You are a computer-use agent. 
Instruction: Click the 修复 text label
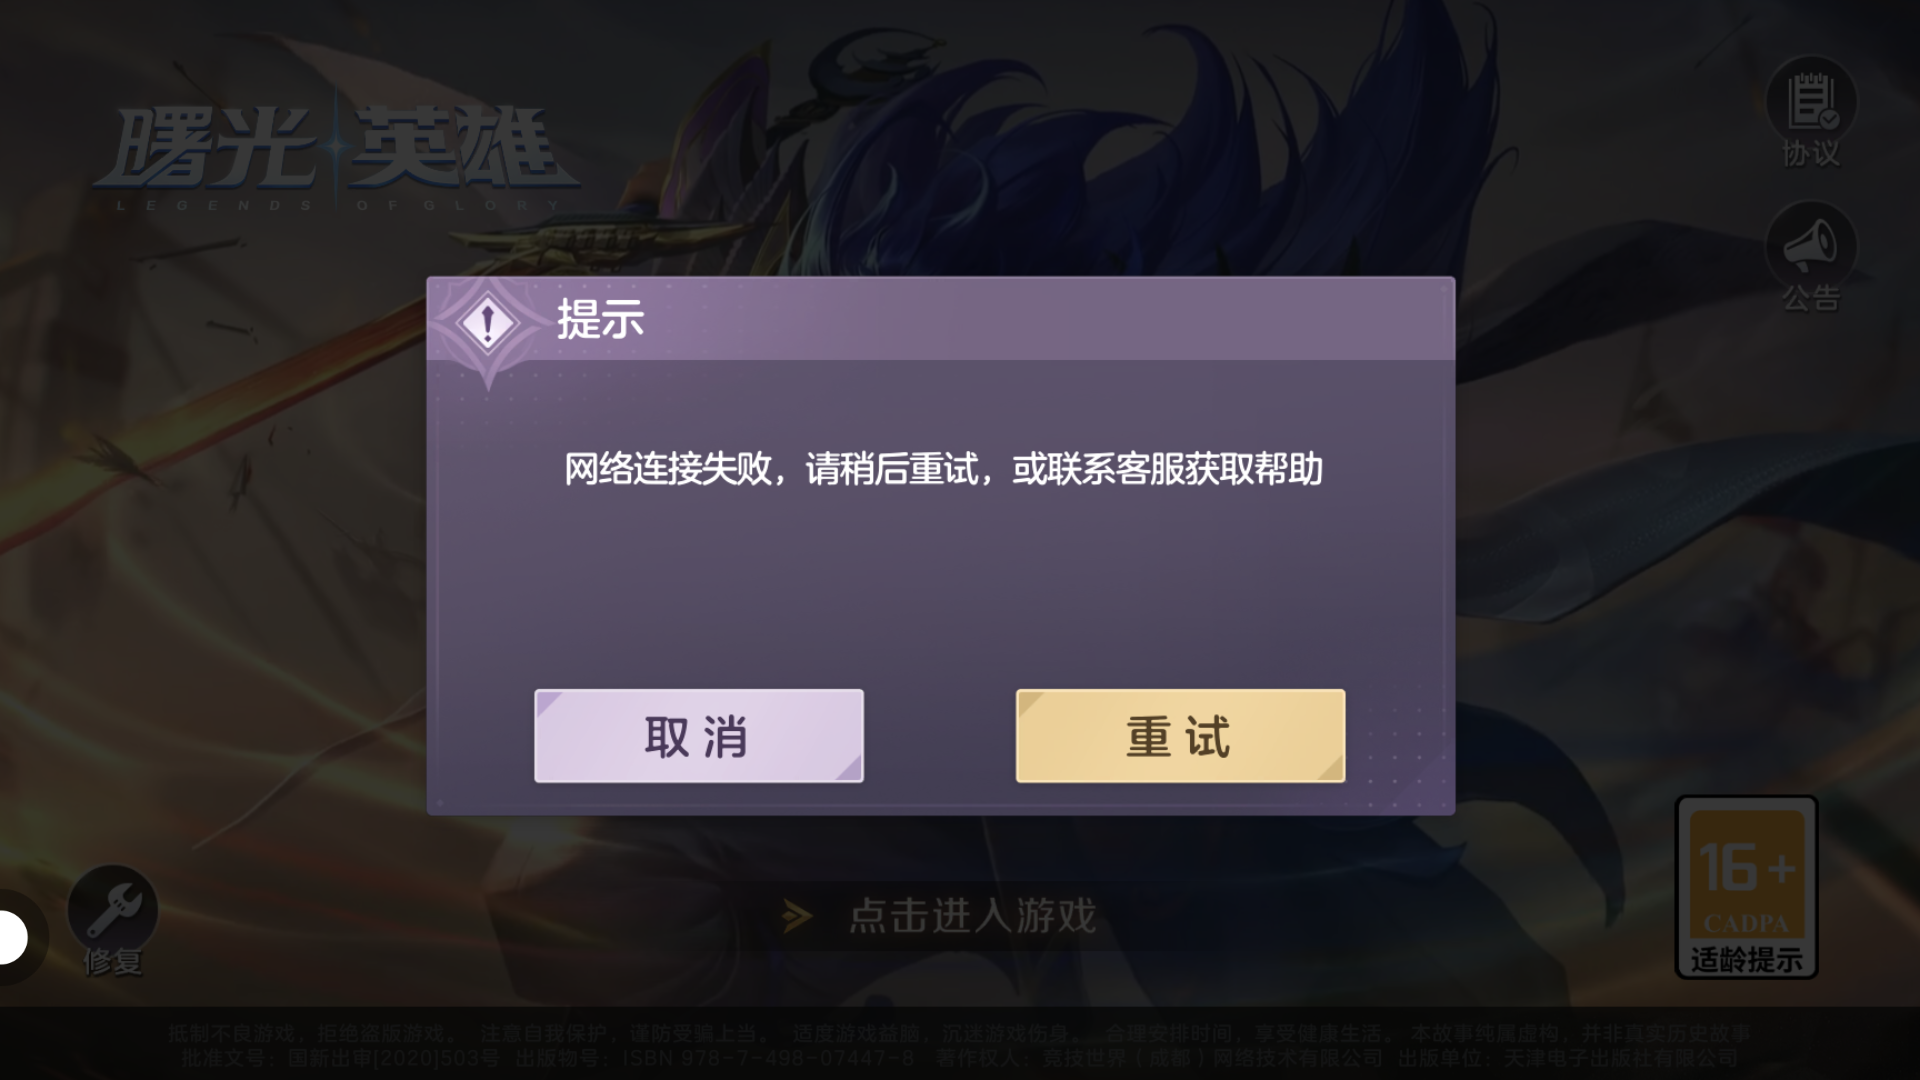click(113, 962)
